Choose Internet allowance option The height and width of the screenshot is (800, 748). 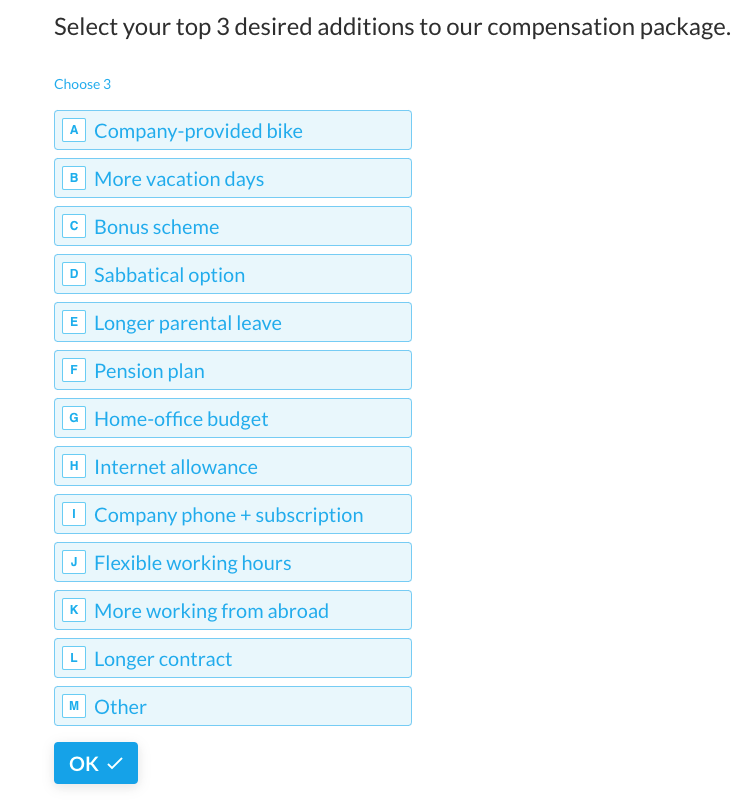pyautogui.click(x=232, y=467)
